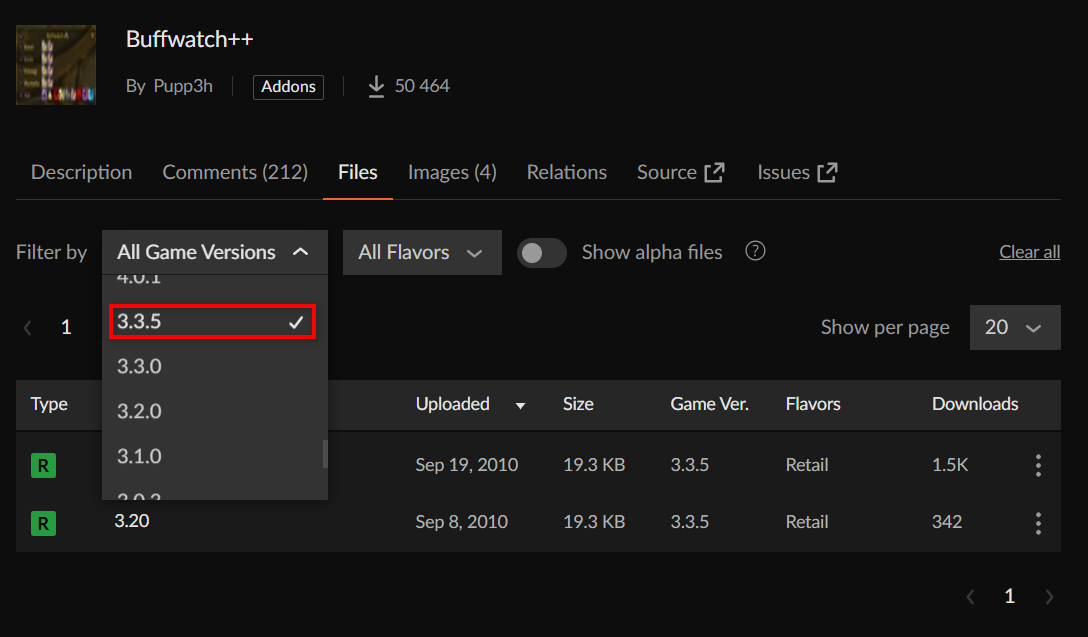Viewport: 1088px width, 637px height.
Task: Open the Show per page 20 dropdown
Action: (1014, 328)
